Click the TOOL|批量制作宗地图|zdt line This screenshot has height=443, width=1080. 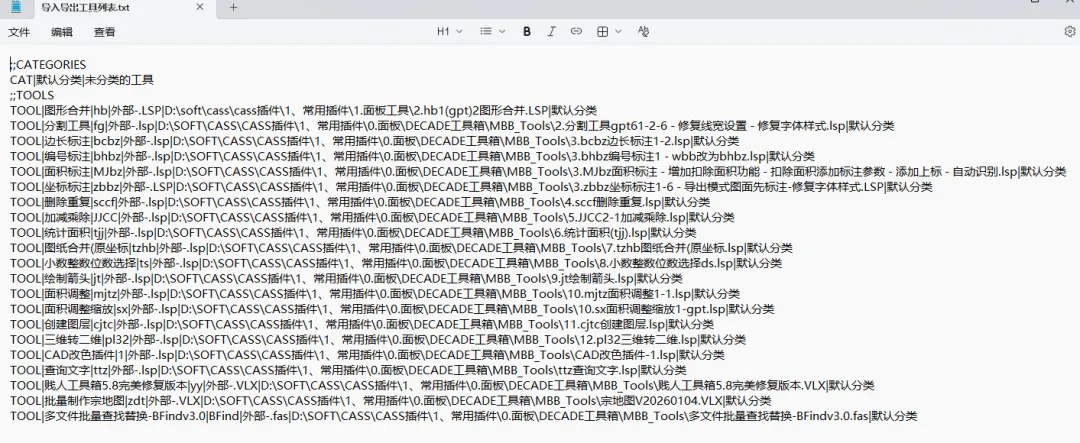click(391, 400)
